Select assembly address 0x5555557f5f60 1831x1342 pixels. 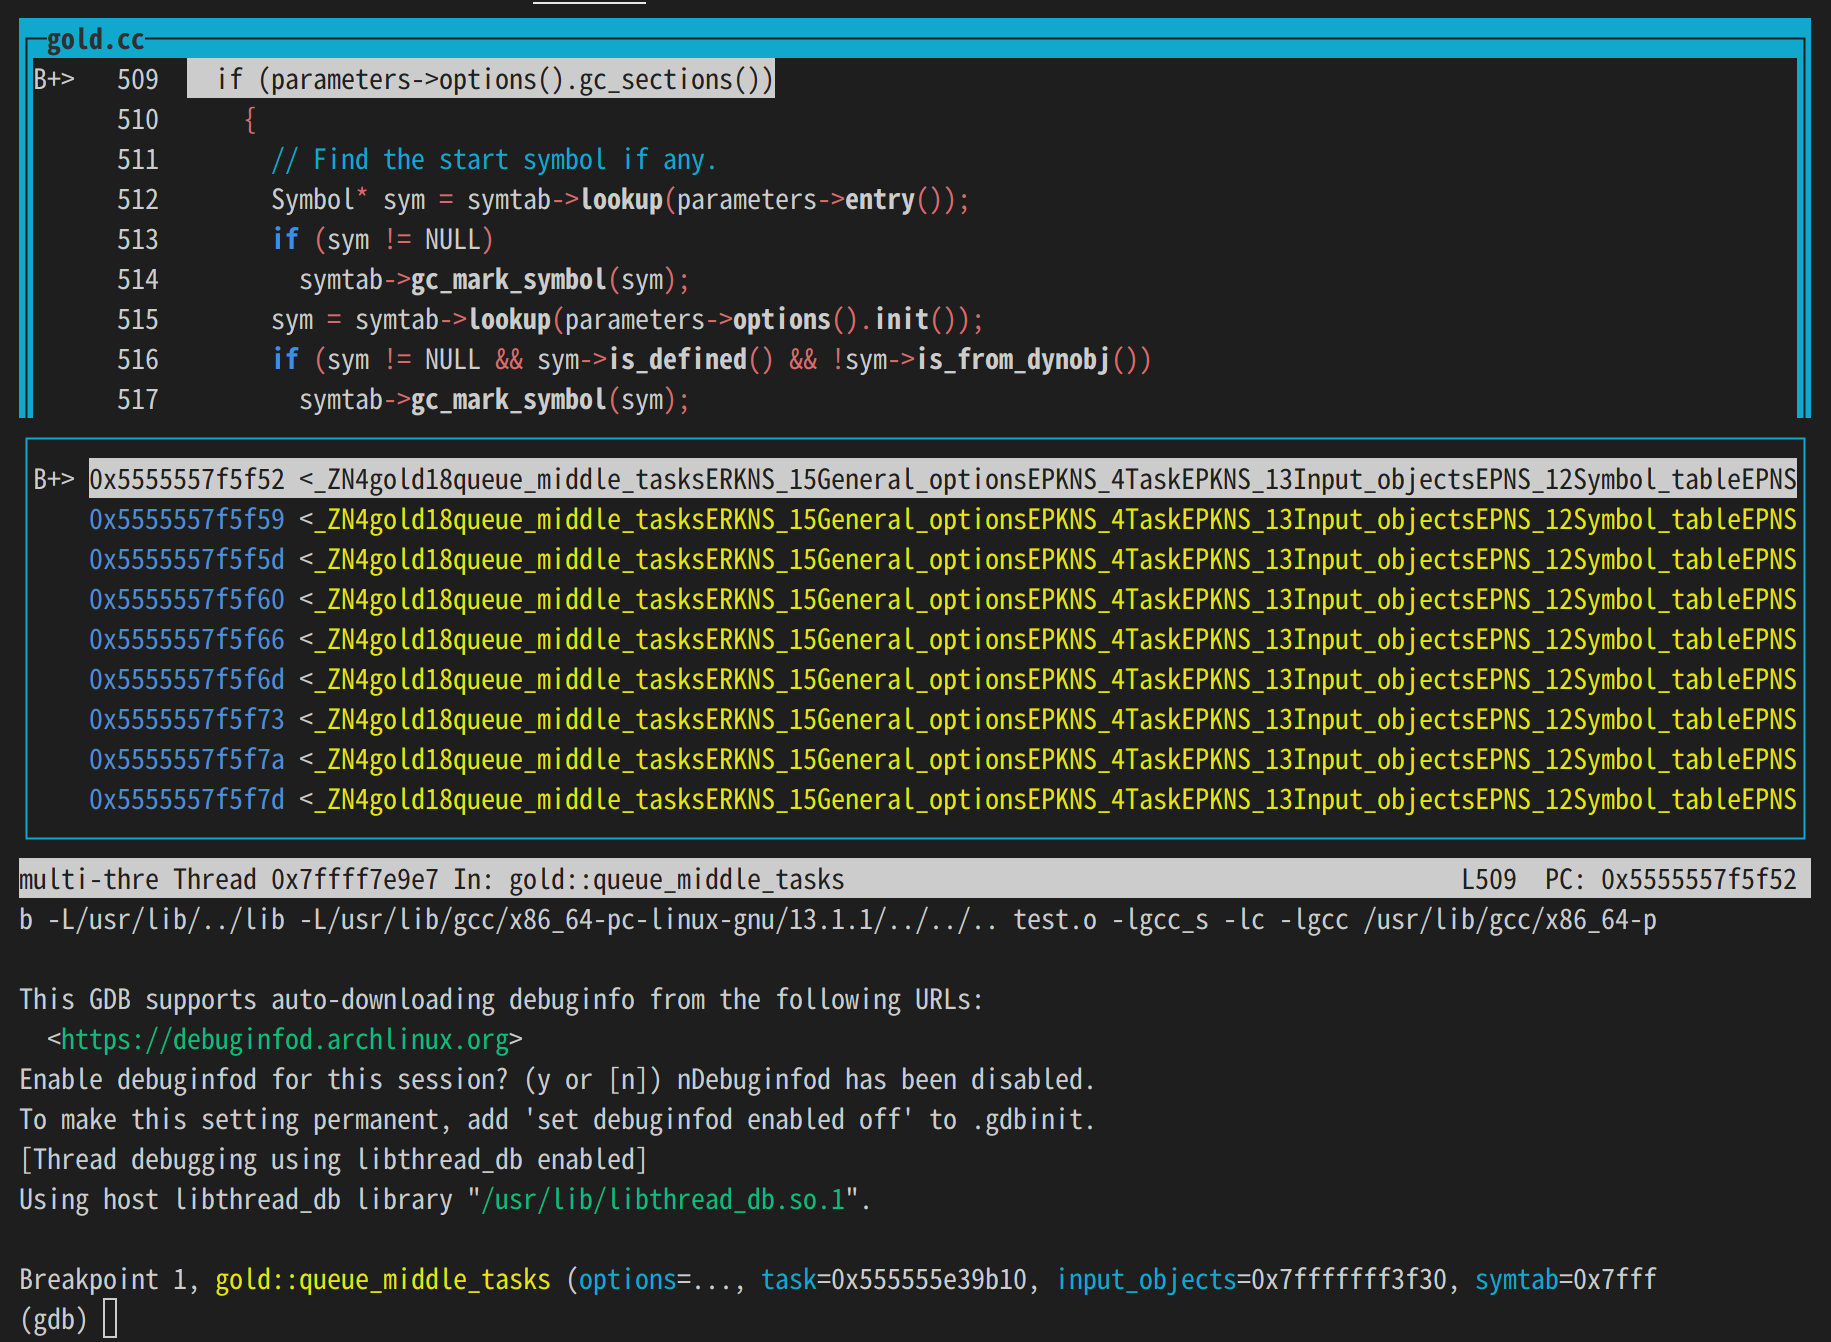point(187,599)
